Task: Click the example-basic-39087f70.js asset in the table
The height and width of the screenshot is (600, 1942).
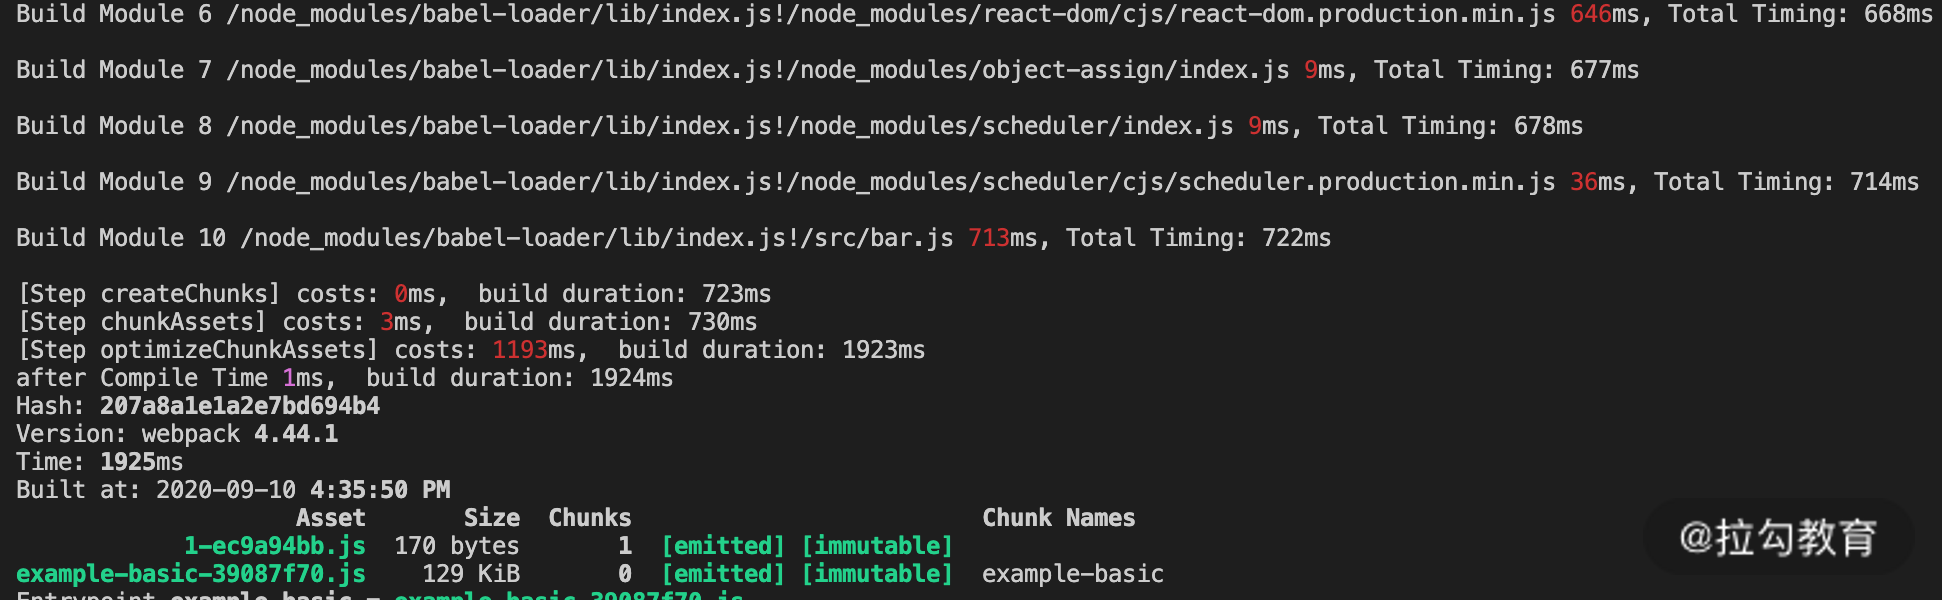Action: [x=190, y=574]
